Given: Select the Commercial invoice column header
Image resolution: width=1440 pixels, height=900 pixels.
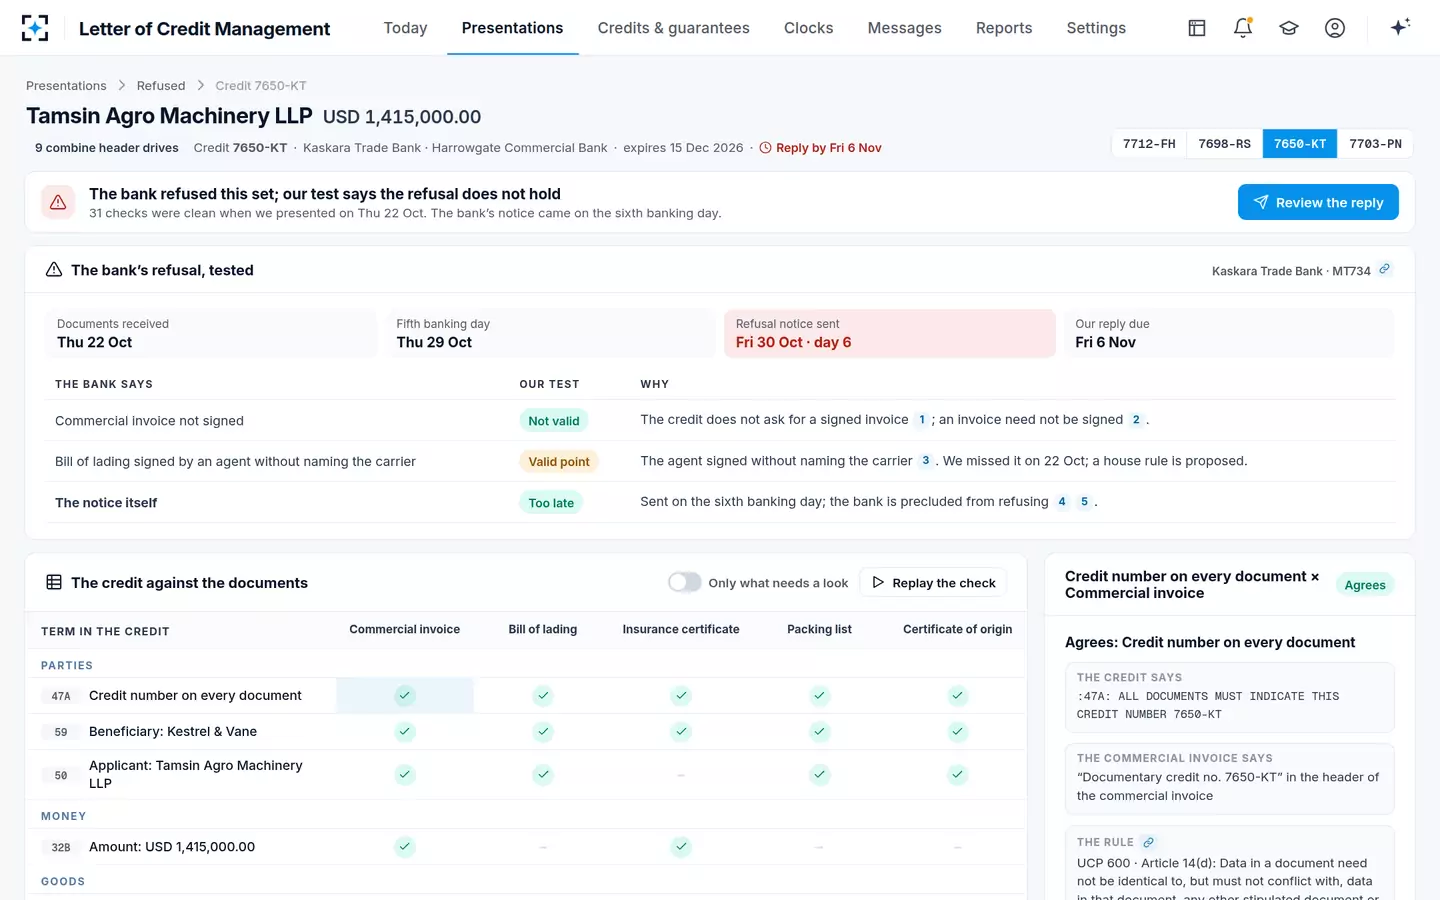Looking at the screenshot, I should coord(405,629).
